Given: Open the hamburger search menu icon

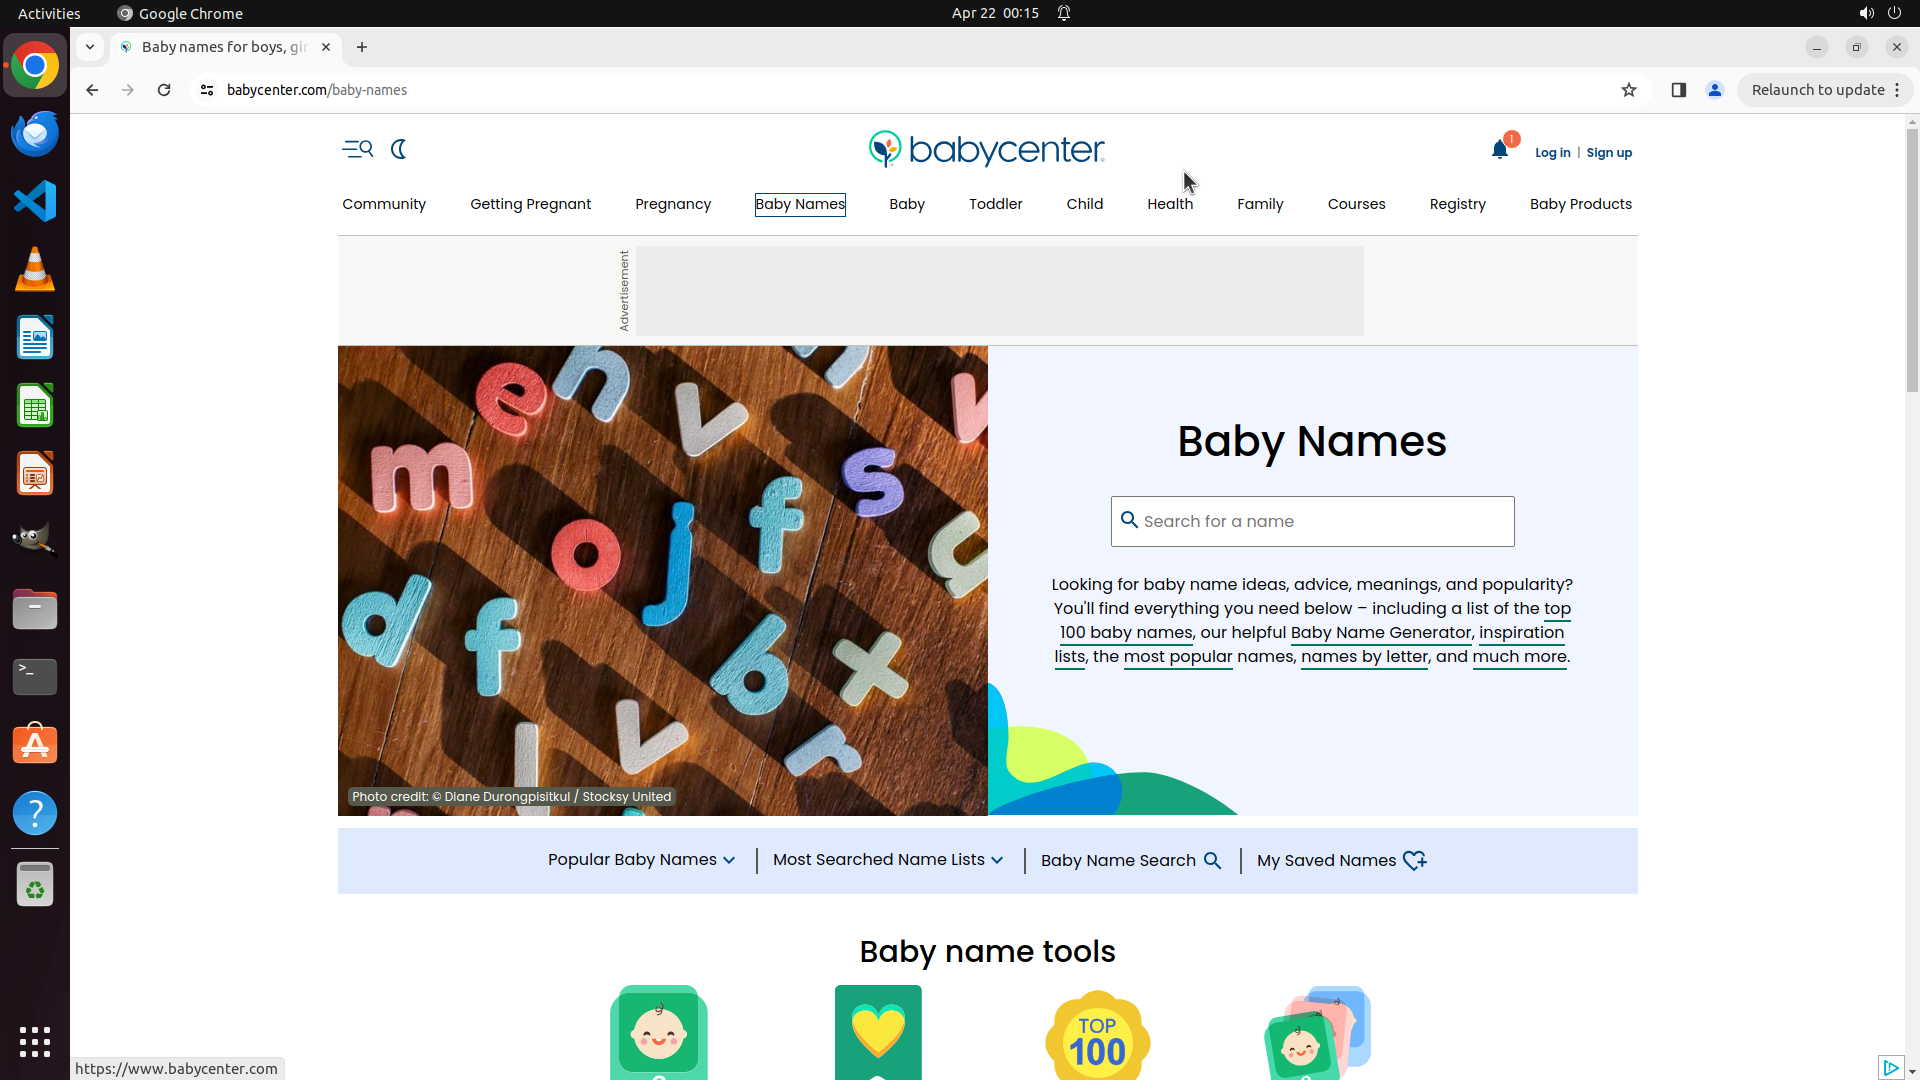Looking at the screenshot, I should click(x=357, y=149).
